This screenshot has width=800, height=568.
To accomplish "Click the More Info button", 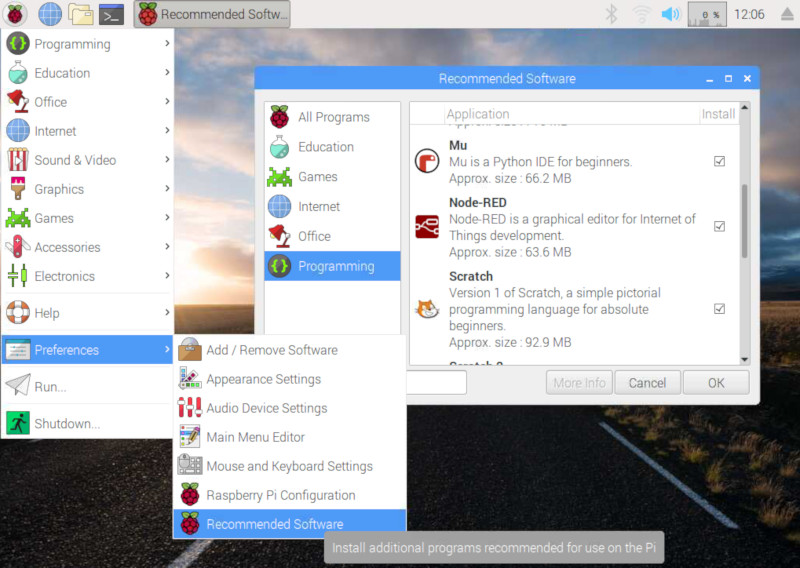I will tap(579, 383).
